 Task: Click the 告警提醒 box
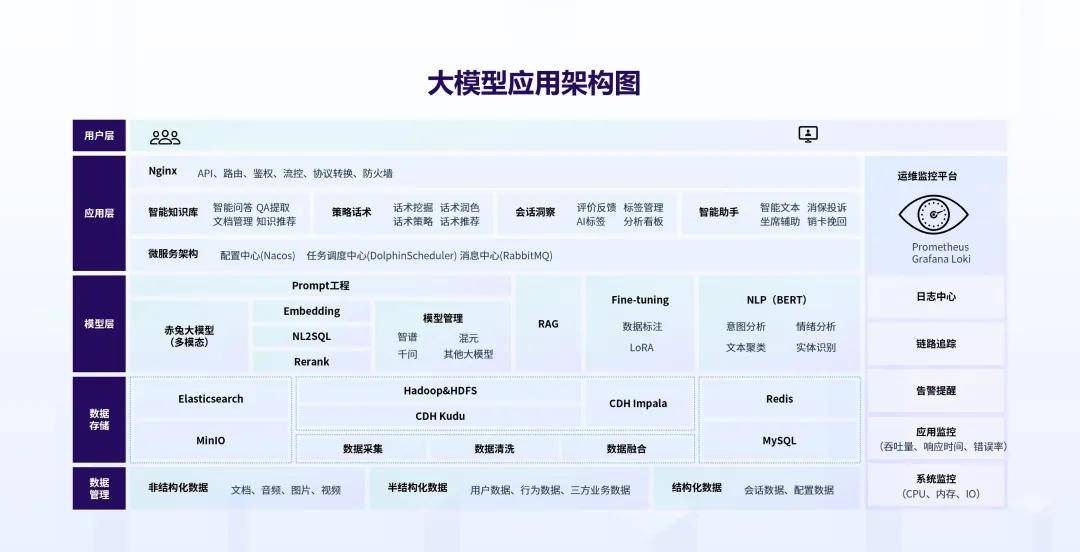(935, 391)
